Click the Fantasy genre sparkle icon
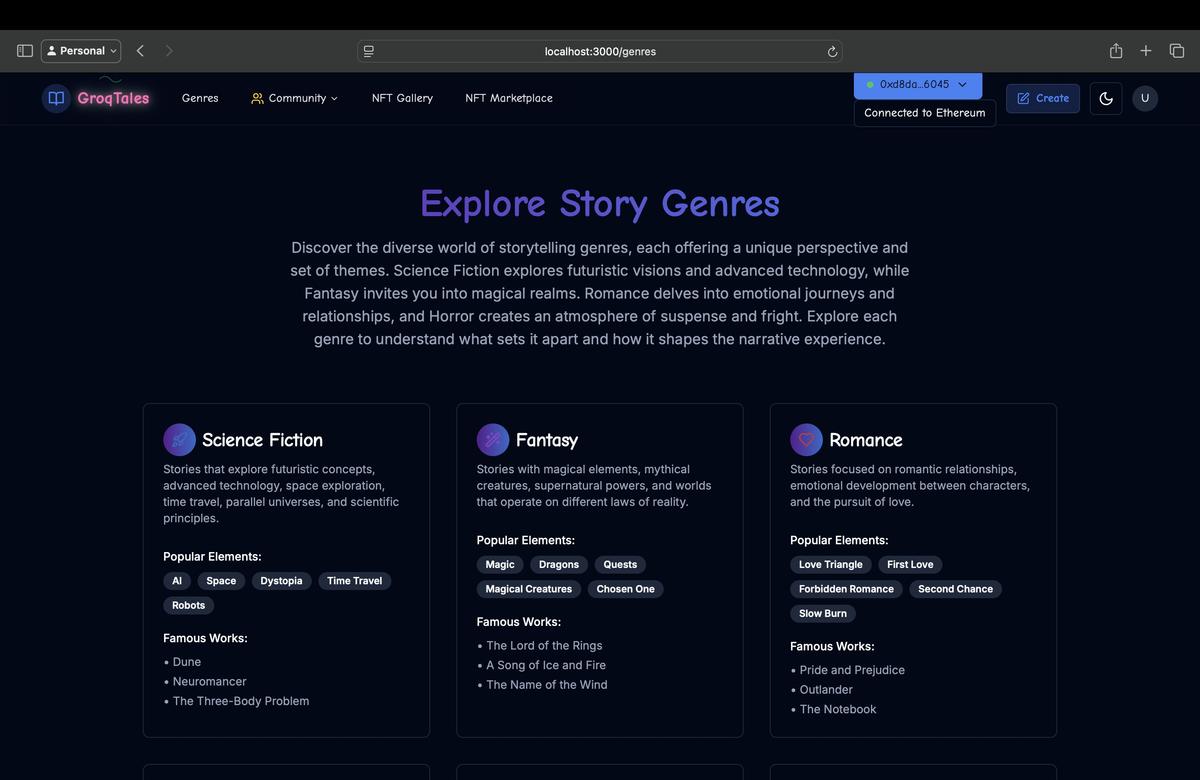The height and width of the screenshot is (780, 1200). coord(492,439)
